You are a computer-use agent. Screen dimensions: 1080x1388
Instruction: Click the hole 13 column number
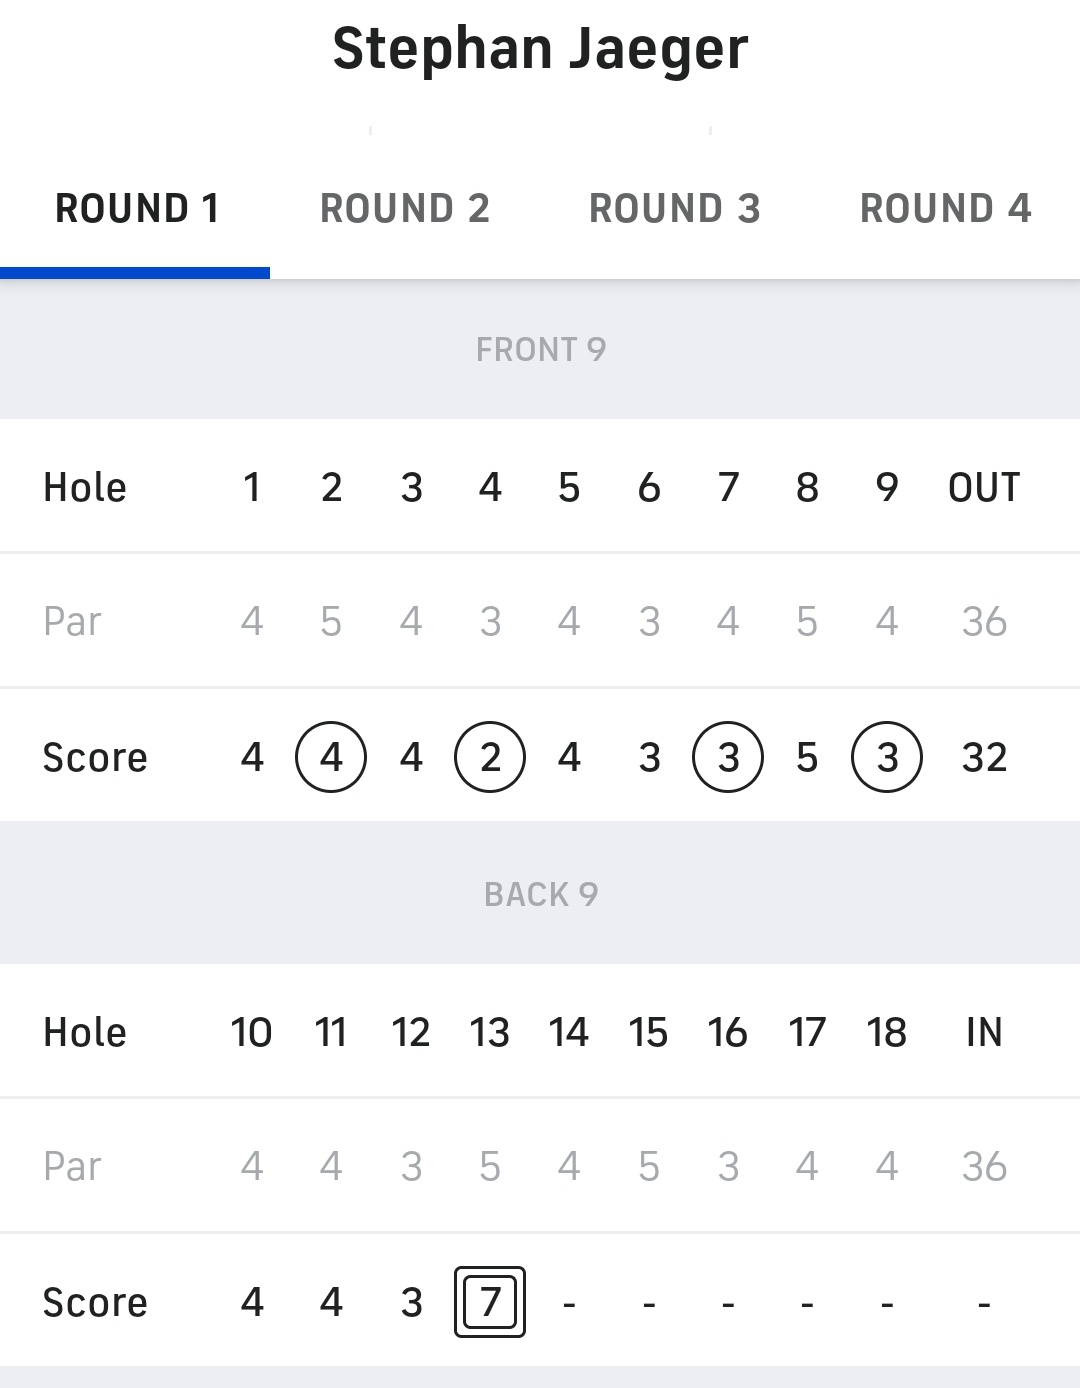(x=490, y=1032)
